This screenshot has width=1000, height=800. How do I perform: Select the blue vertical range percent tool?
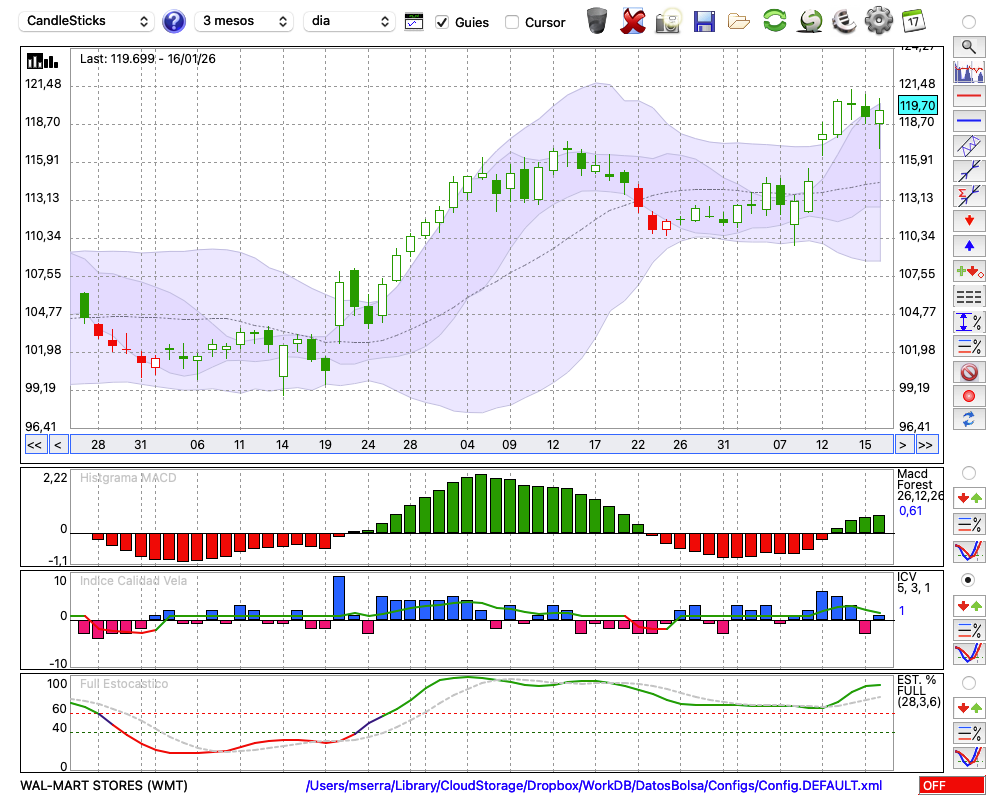pyautogui.click(x=969, y=322)
